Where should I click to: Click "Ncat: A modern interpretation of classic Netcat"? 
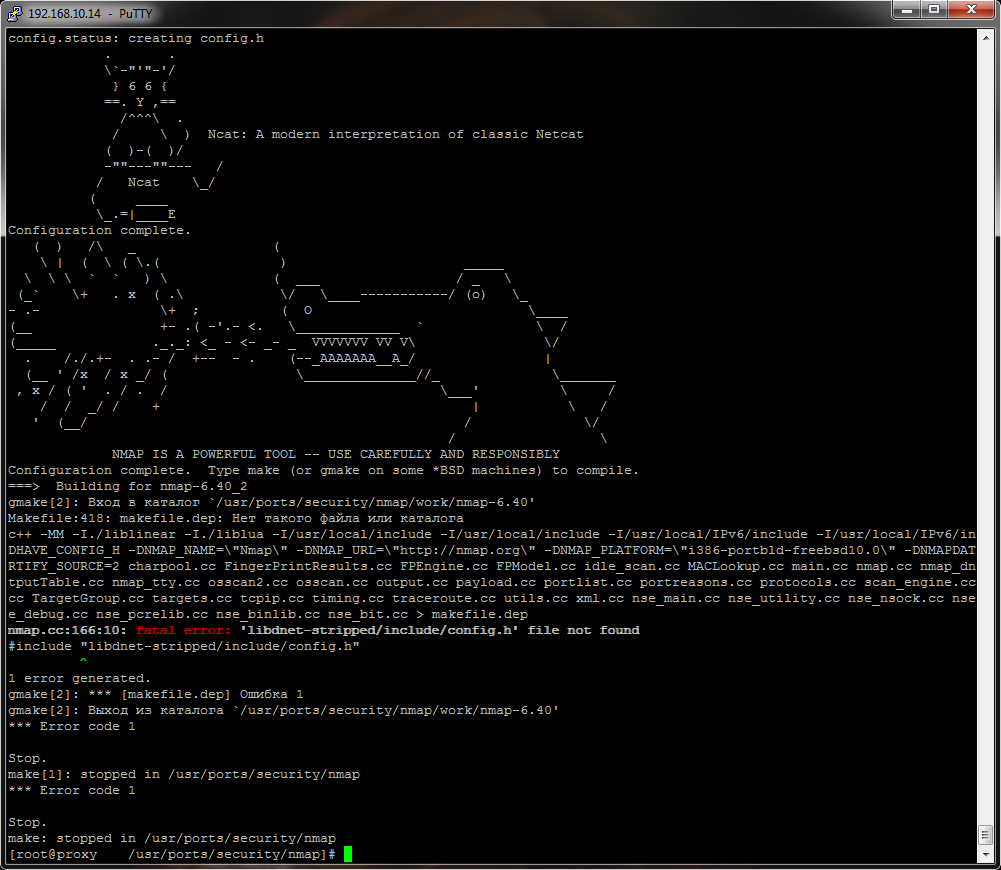(x=395, y=134)
